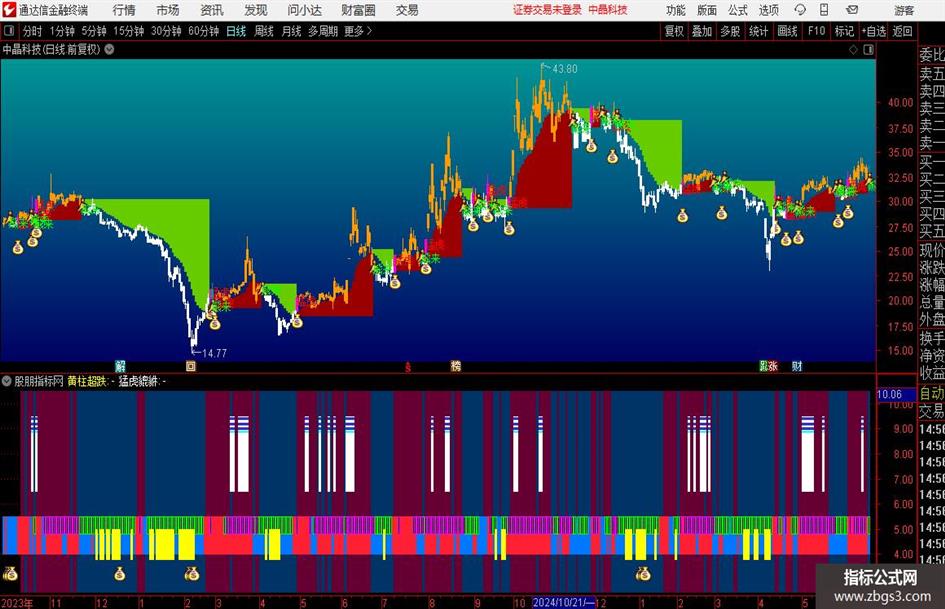Click the money bag at indicator panel far left

tap(10, 573)
